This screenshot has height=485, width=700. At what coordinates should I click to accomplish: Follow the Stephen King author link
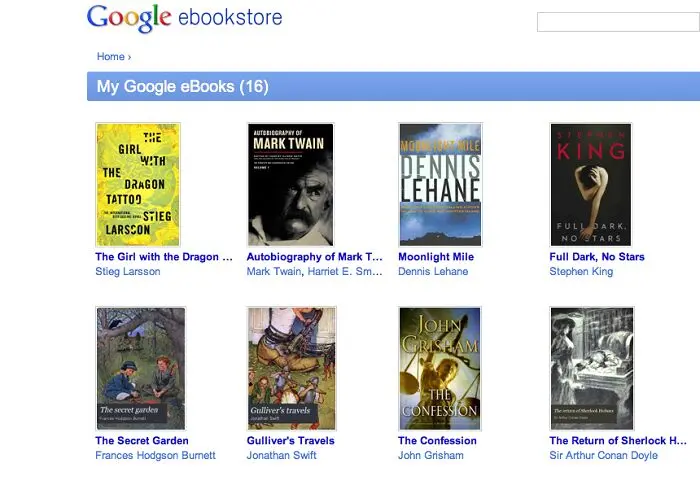581,272
